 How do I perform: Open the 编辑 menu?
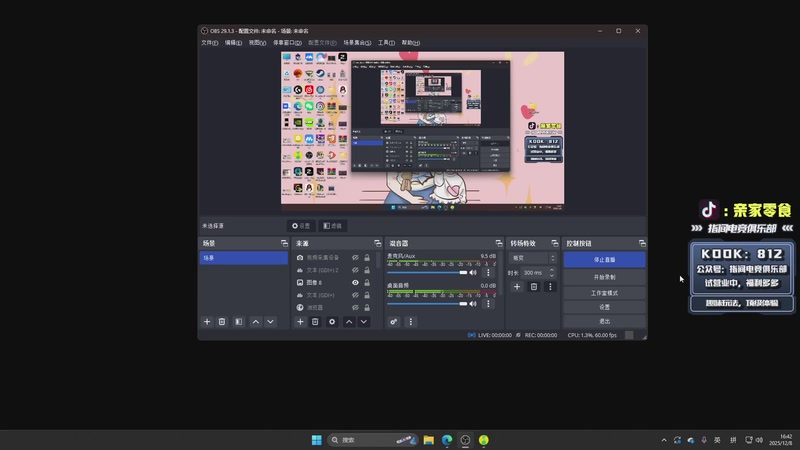pos(233,43)
